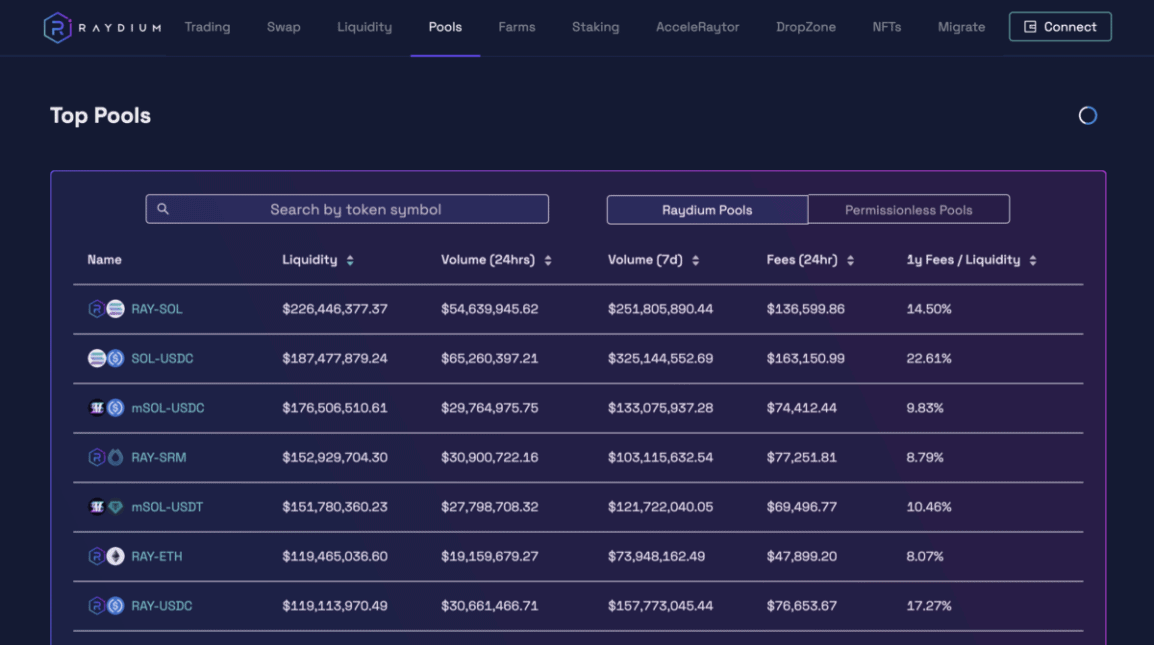Switch to the Farms tab
1154x645 pixels.
point(516,27)
